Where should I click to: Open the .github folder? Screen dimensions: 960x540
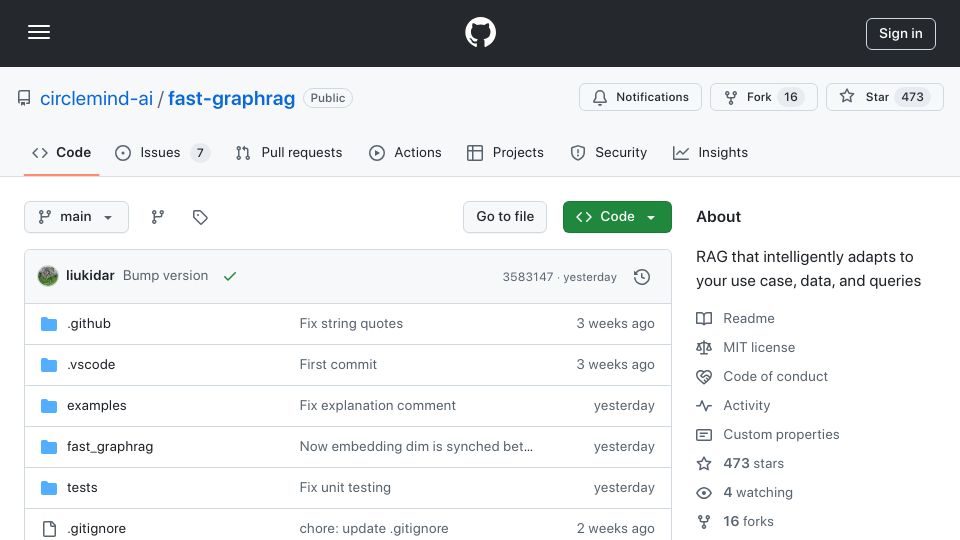(89, 323)
